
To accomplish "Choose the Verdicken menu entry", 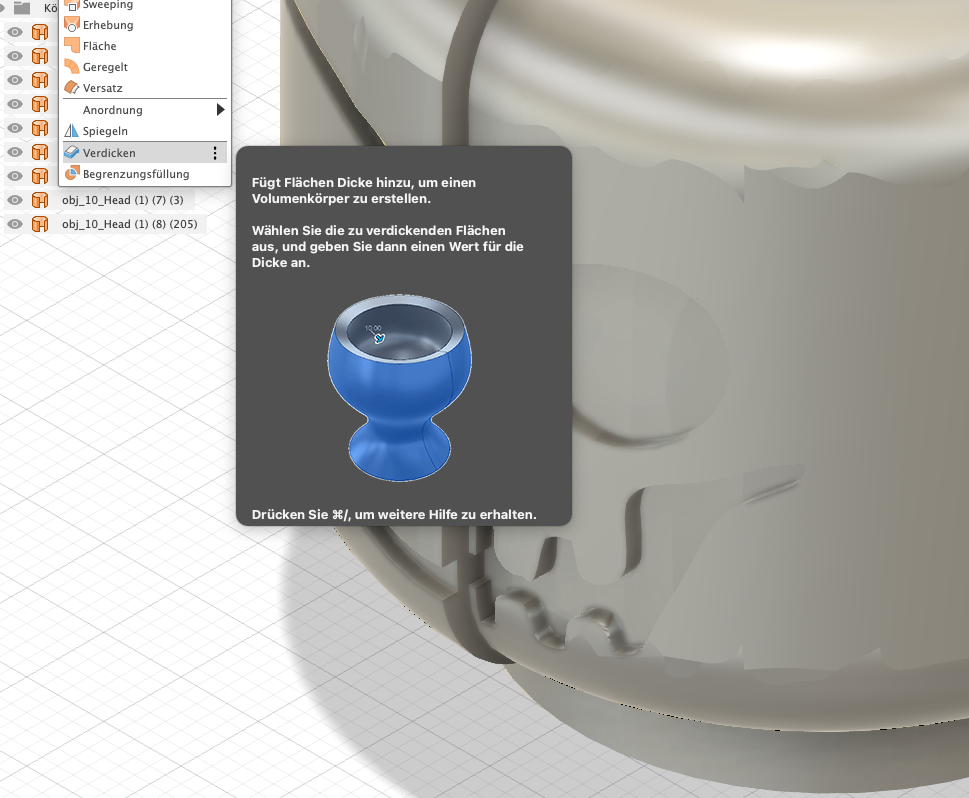I will [x=109, y=153].
